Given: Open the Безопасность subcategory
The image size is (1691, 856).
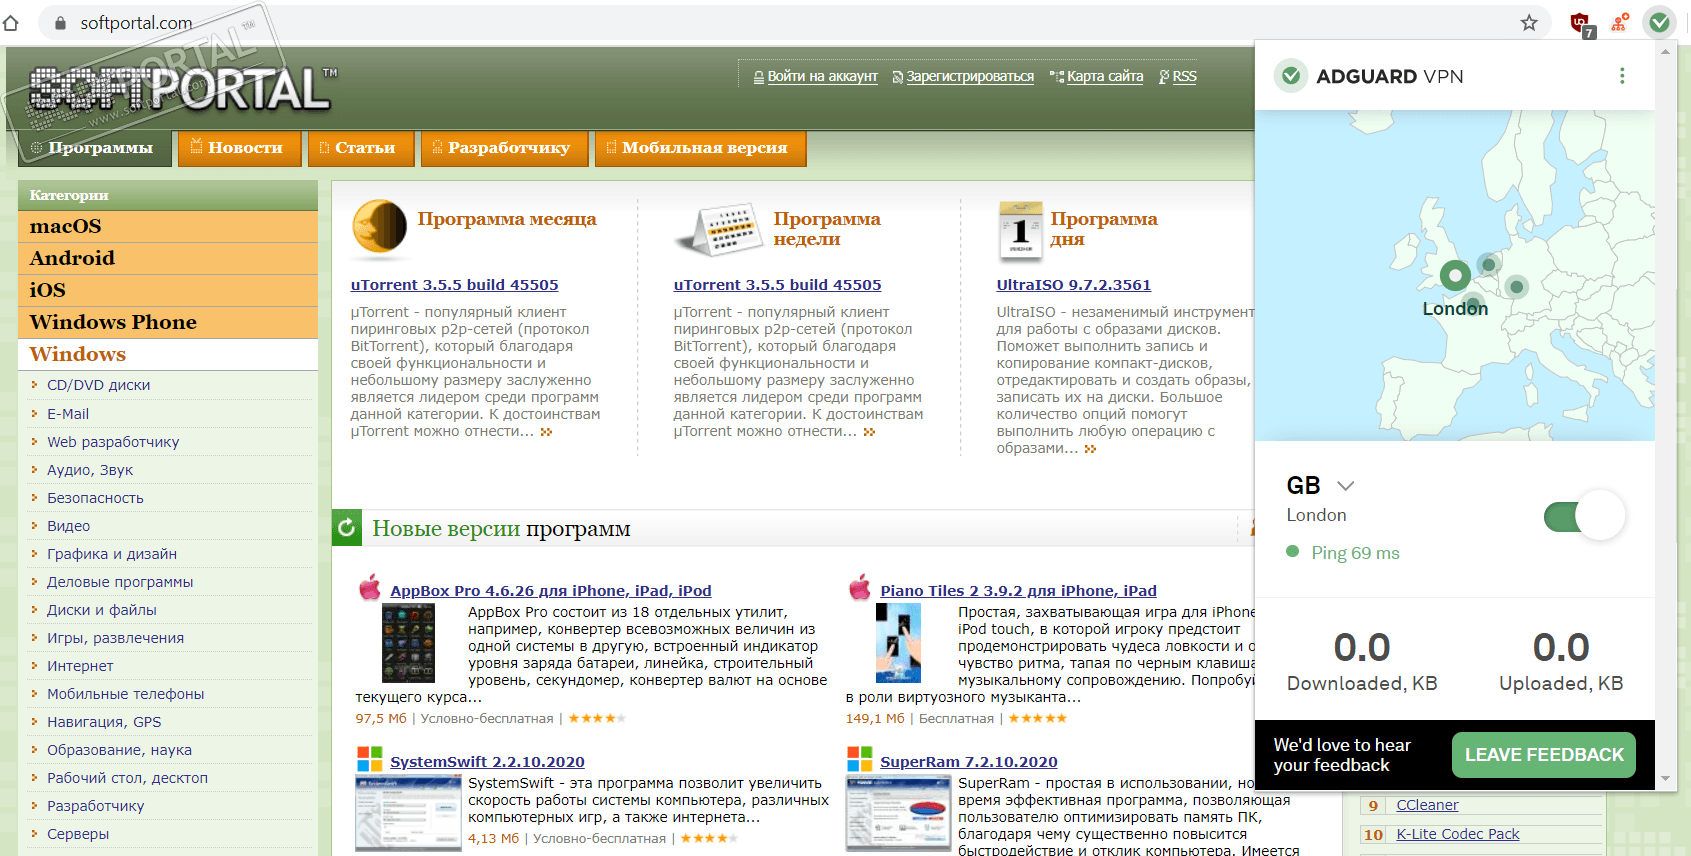Looking at the screenshot, I should click(95, 498).
